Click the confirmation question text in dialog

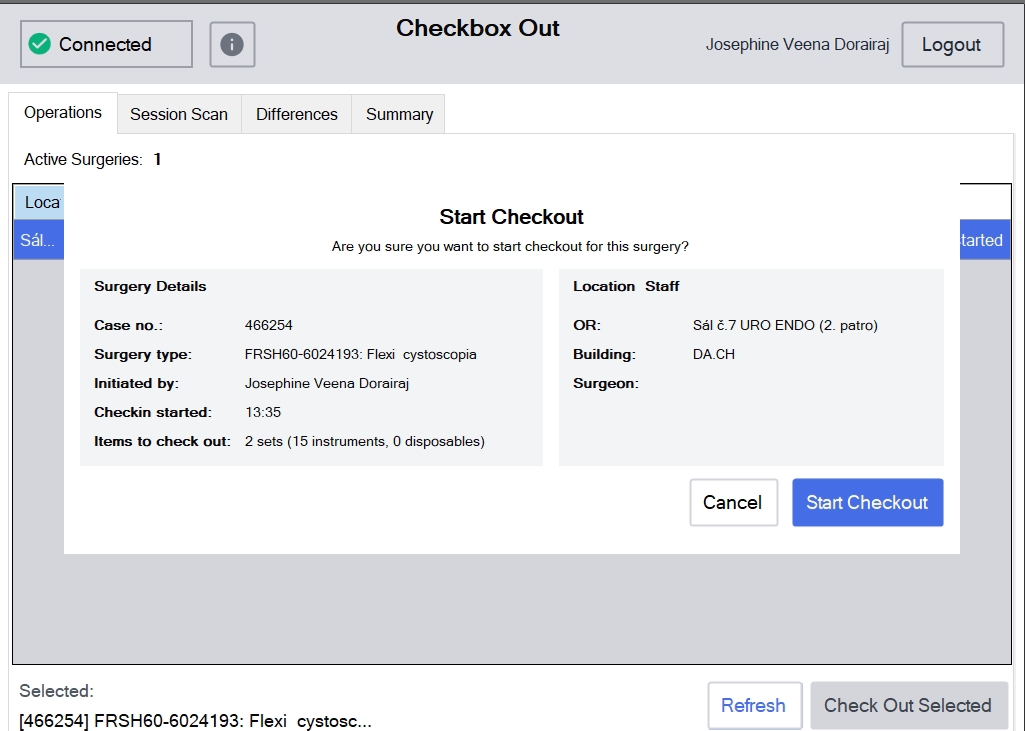pyautogui.click(x=510, y=246)
